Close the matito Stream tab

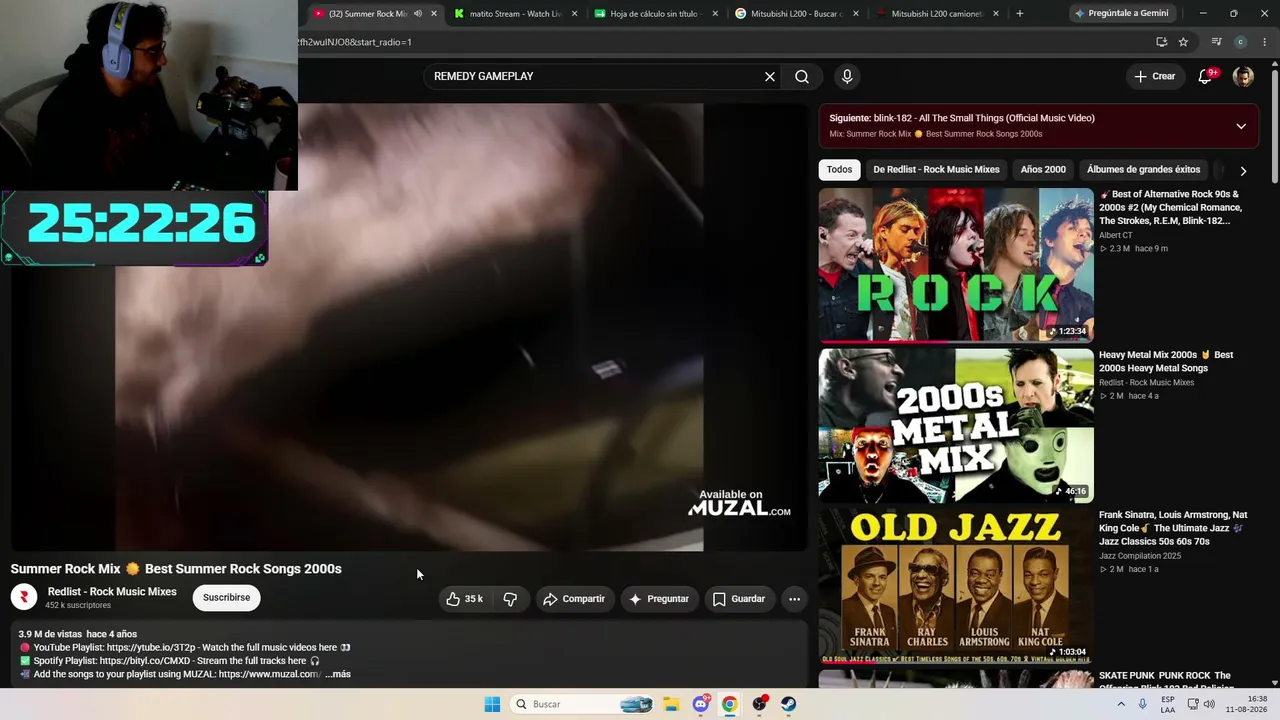(x=574, y=14)
